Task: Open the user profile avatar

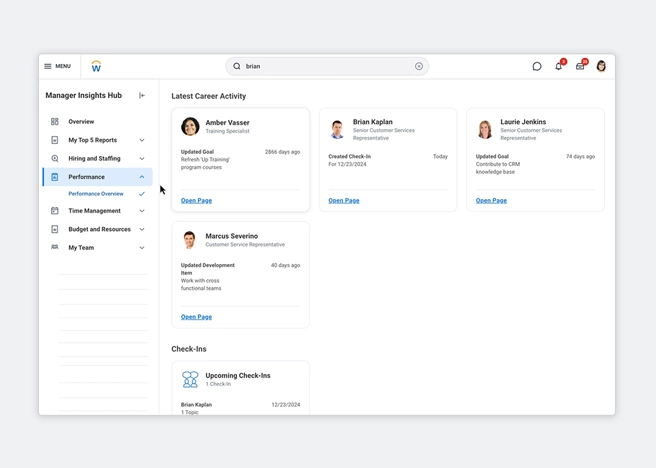Action: point(601,66)
